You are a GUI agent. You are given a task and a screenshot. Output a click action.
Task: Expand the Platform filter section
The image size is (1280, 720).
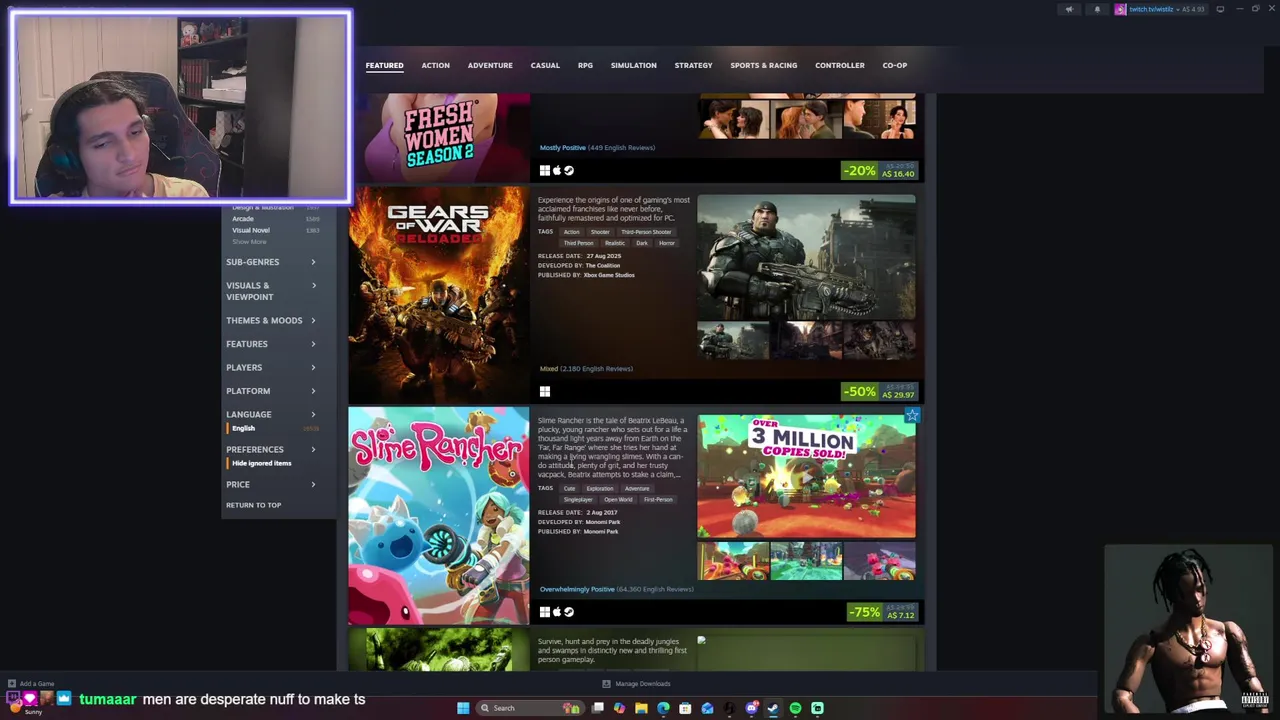click(271, 391)
